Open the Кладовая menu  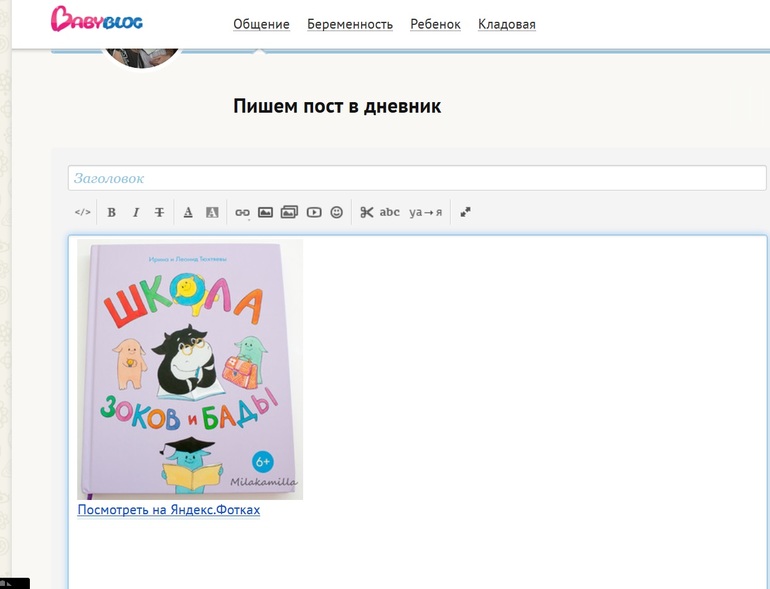pyautogui.click(x=506, y=24)
